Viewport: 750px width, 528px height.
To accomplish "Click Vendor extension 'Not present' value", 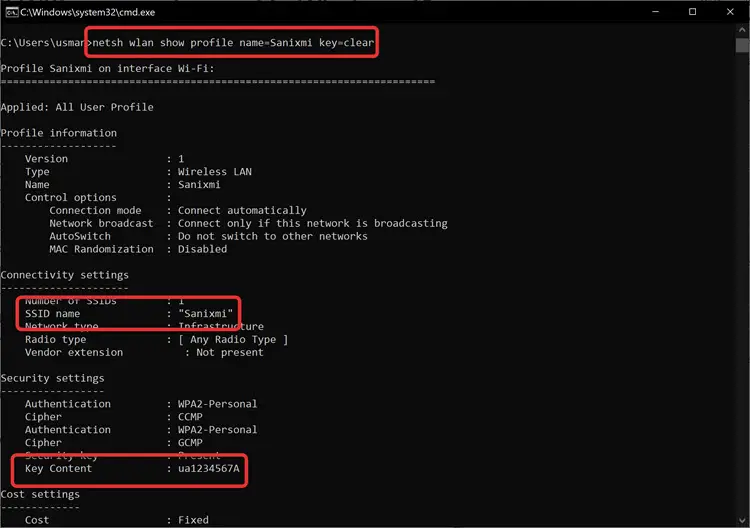I will click(x=230, y=352).
